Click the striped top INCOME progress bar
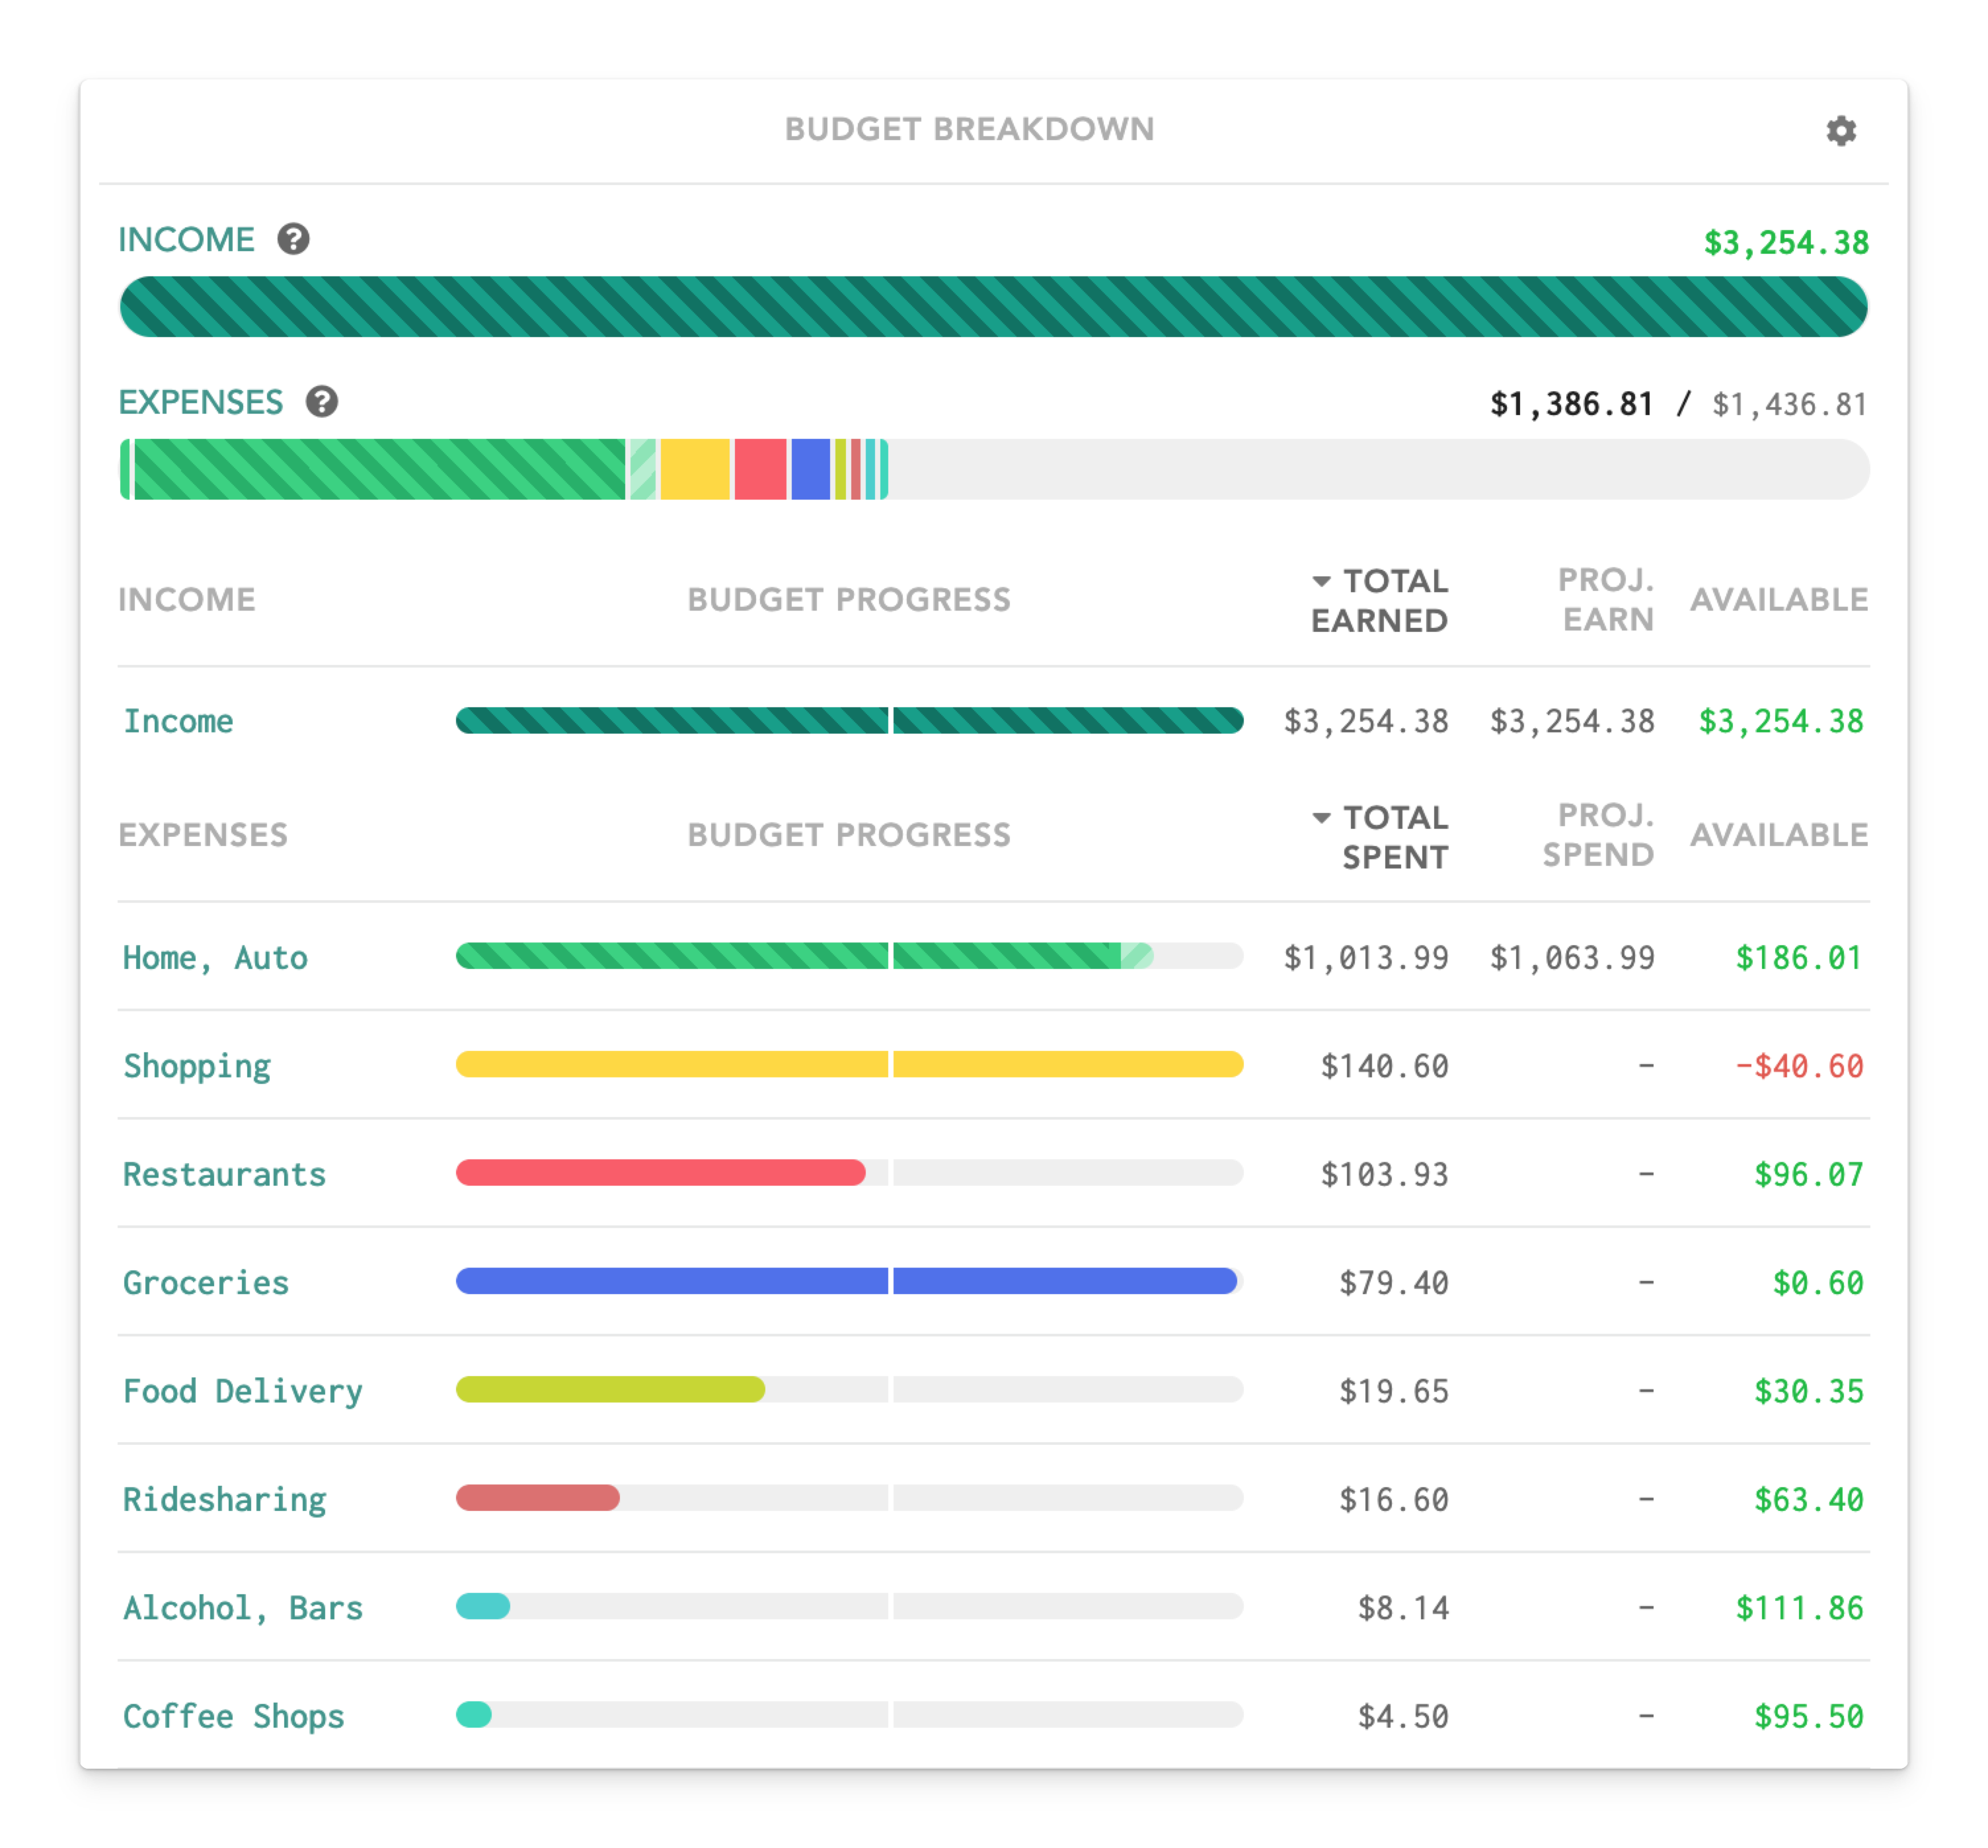 coord(993,307)
